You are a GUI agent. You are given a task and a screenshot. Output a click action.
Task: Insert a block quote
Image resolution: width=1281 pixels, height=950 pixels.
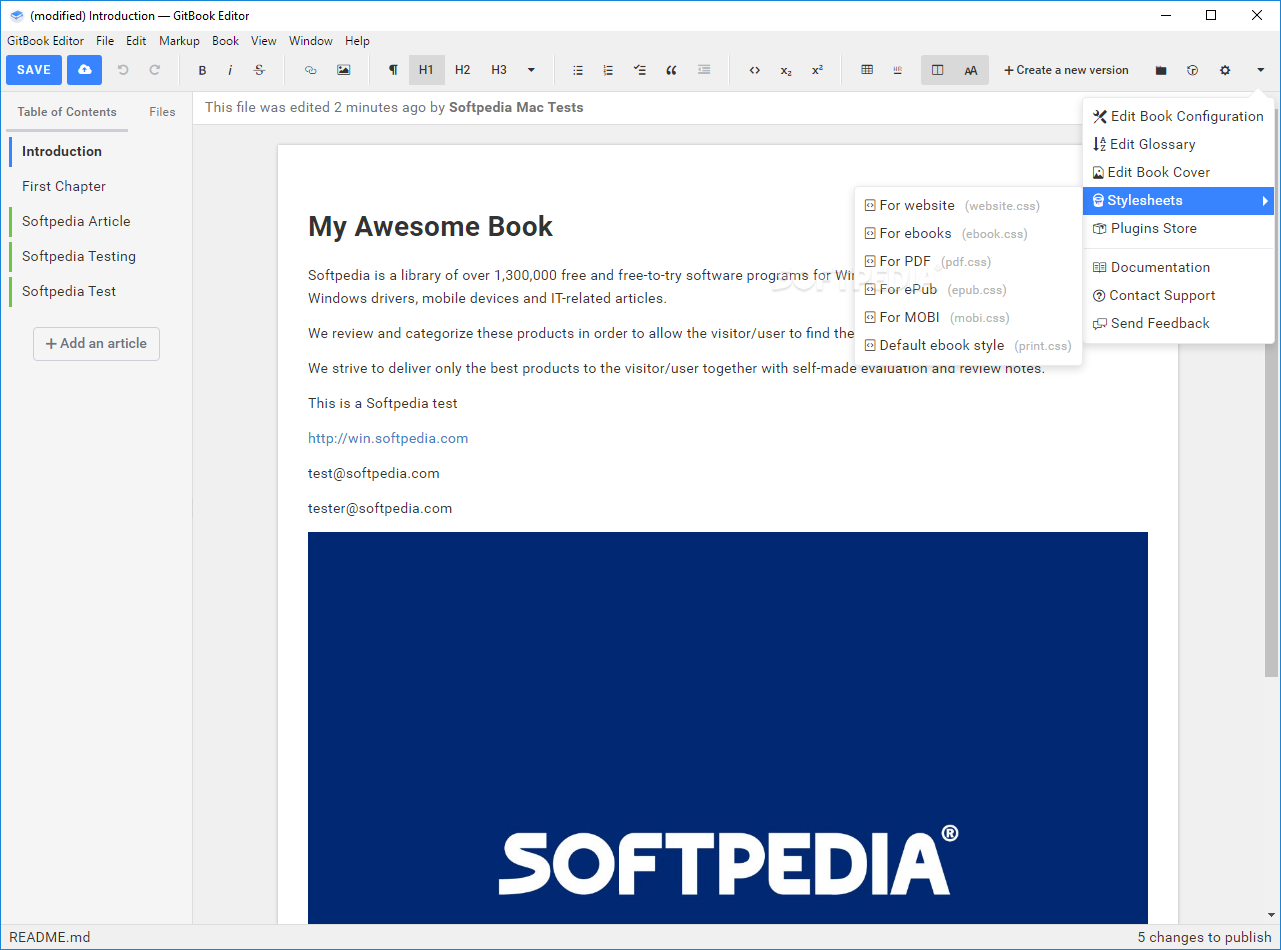pyautogui.click(x=671, y=70)
